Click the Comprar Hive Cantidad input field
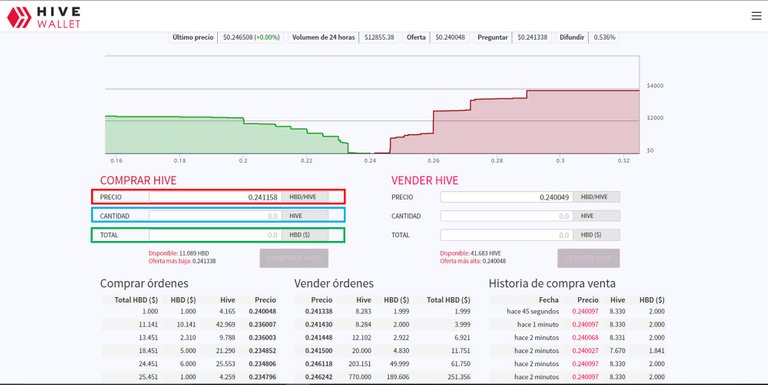Screen dimensions: 768x385 pos(215,216)
